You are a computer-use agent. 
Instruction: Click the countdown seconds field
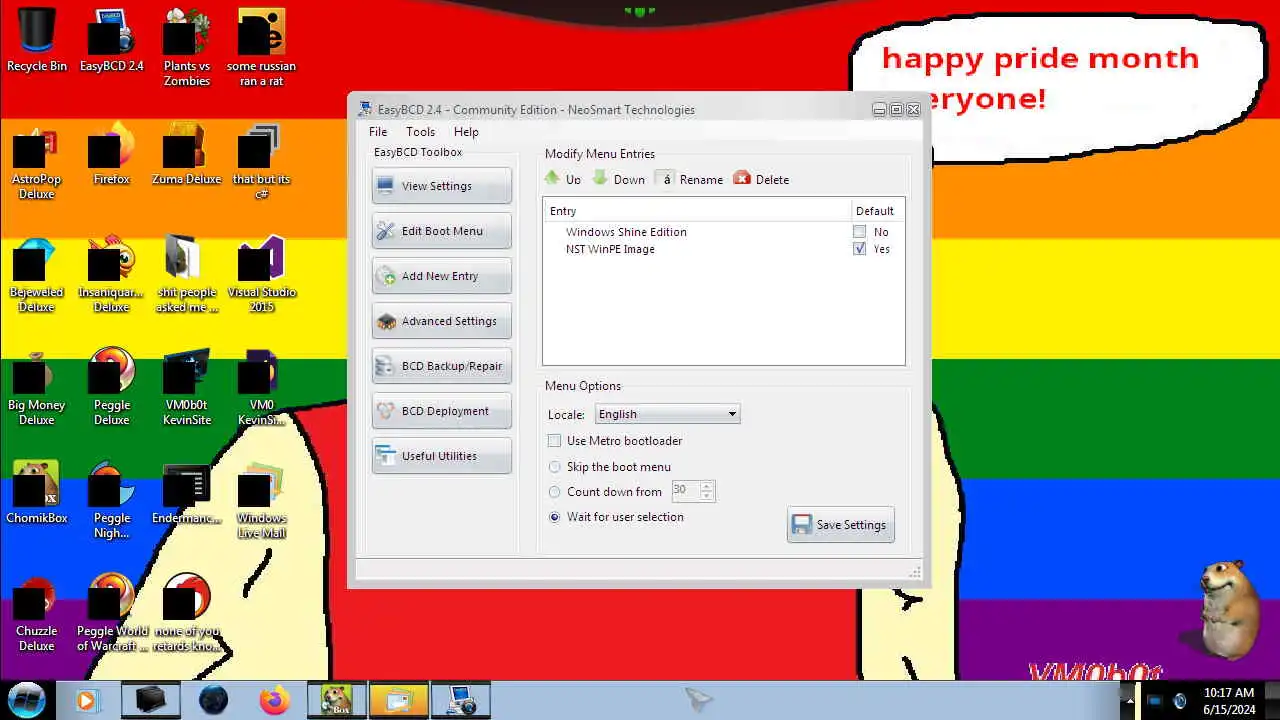tap(685, 491)
